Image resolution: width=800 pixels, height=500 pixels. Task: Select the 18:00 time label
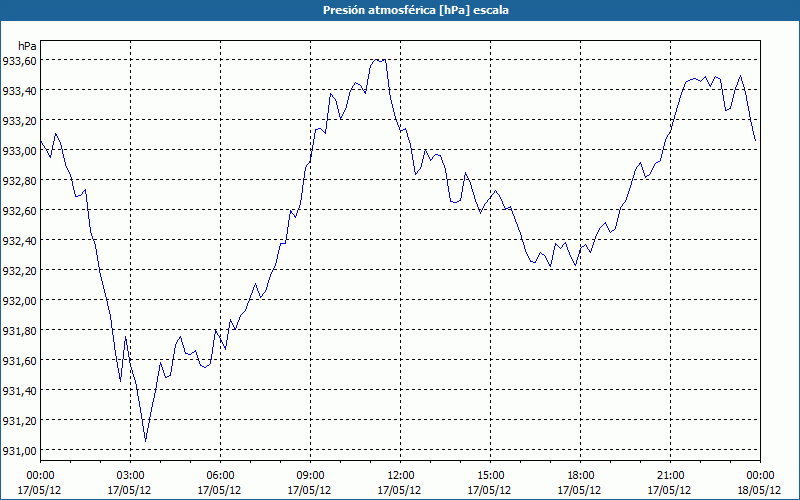point(581,476)
